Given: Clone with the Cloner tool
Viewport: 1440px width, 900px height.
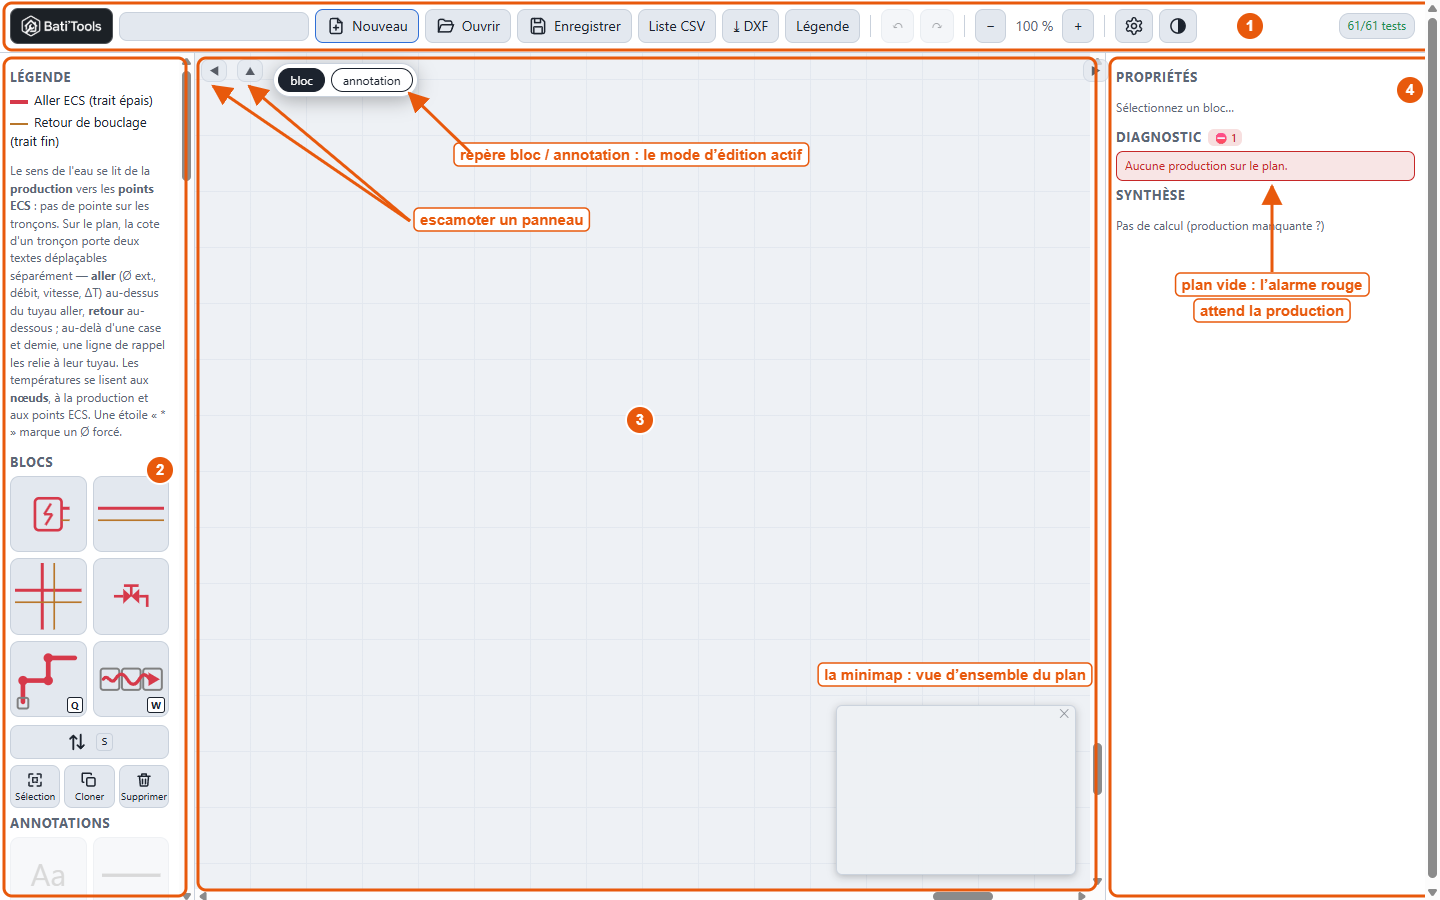Looking at the screenshot, I should [x=89, y=786].
